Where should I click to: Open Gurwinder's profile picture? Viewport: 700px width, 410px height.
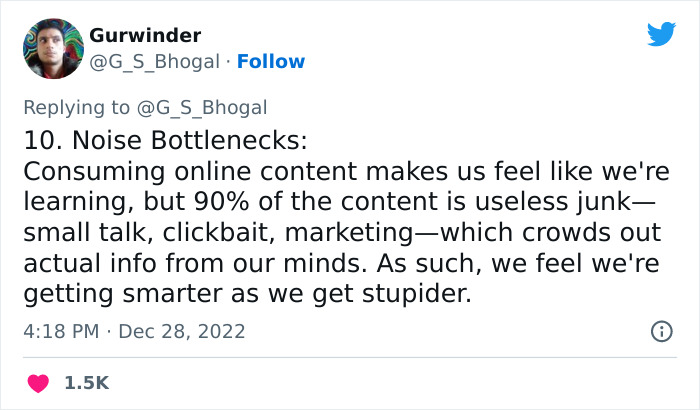52,49
